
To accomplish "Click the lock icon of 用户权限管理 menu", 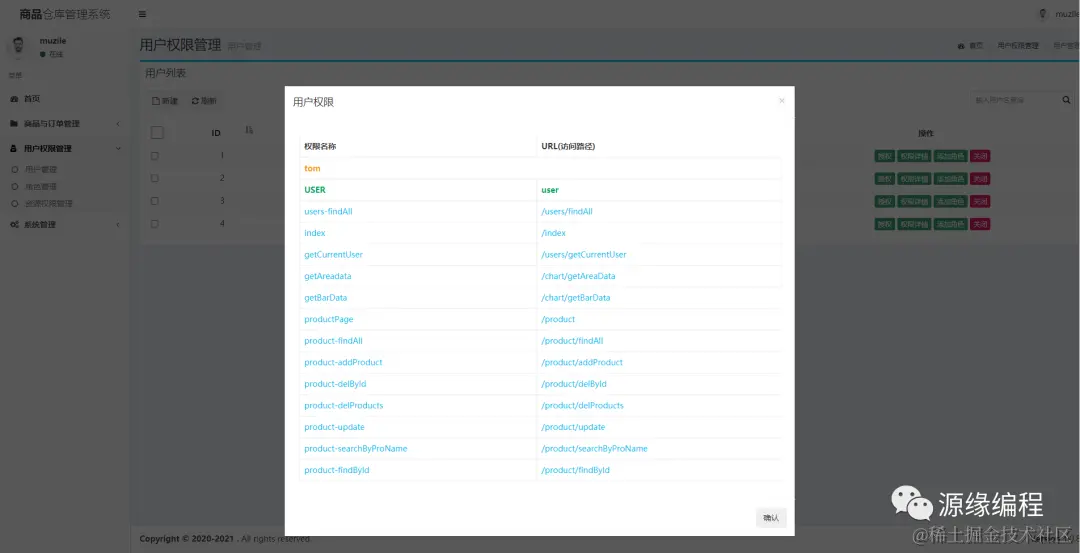I will pos(14,149).
